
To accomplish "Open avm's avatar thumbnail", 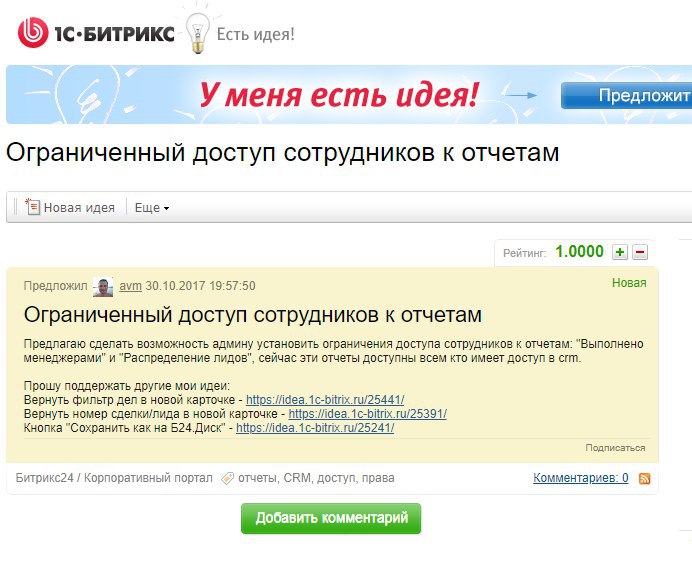I will [x=103, y=286].
